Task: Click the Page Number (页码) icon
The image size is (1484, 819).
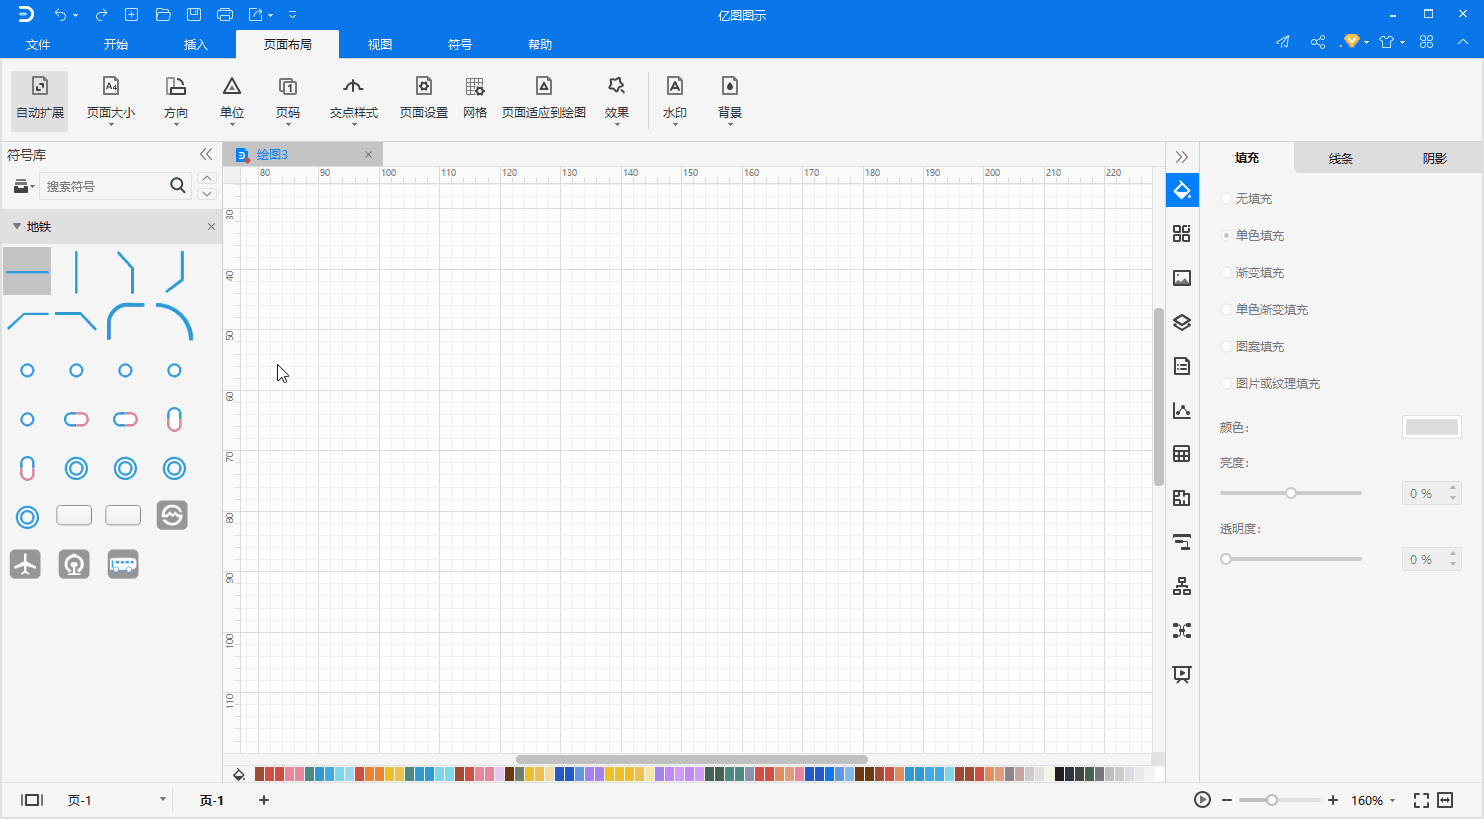Action: pyautogui.click(x=288, y=100)
